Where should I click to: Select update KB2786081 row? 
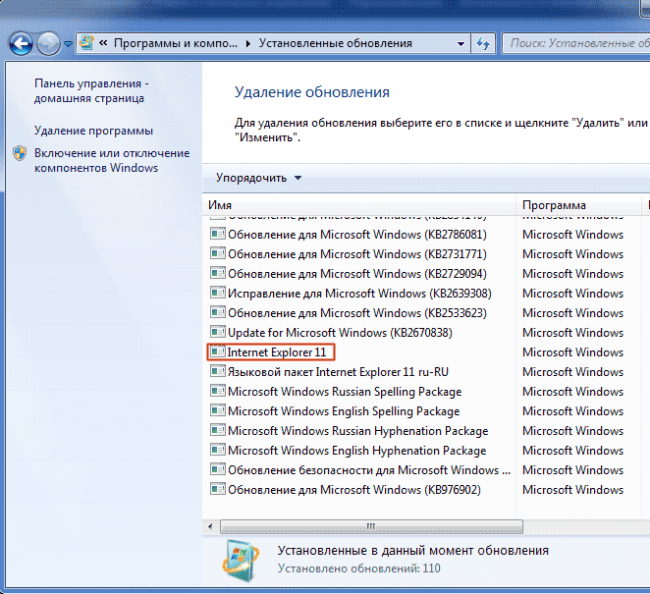(348, 235)
